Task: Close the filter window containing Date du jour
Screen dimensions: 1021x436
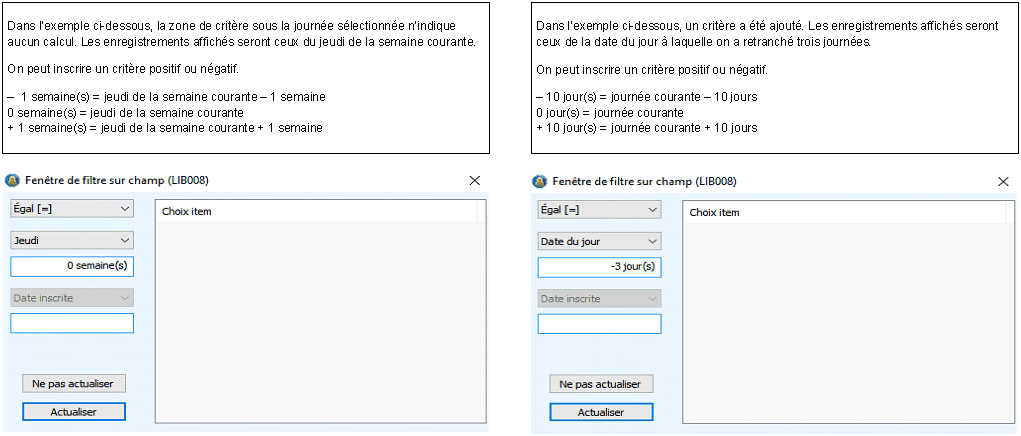Action: tap(1003, 181)
